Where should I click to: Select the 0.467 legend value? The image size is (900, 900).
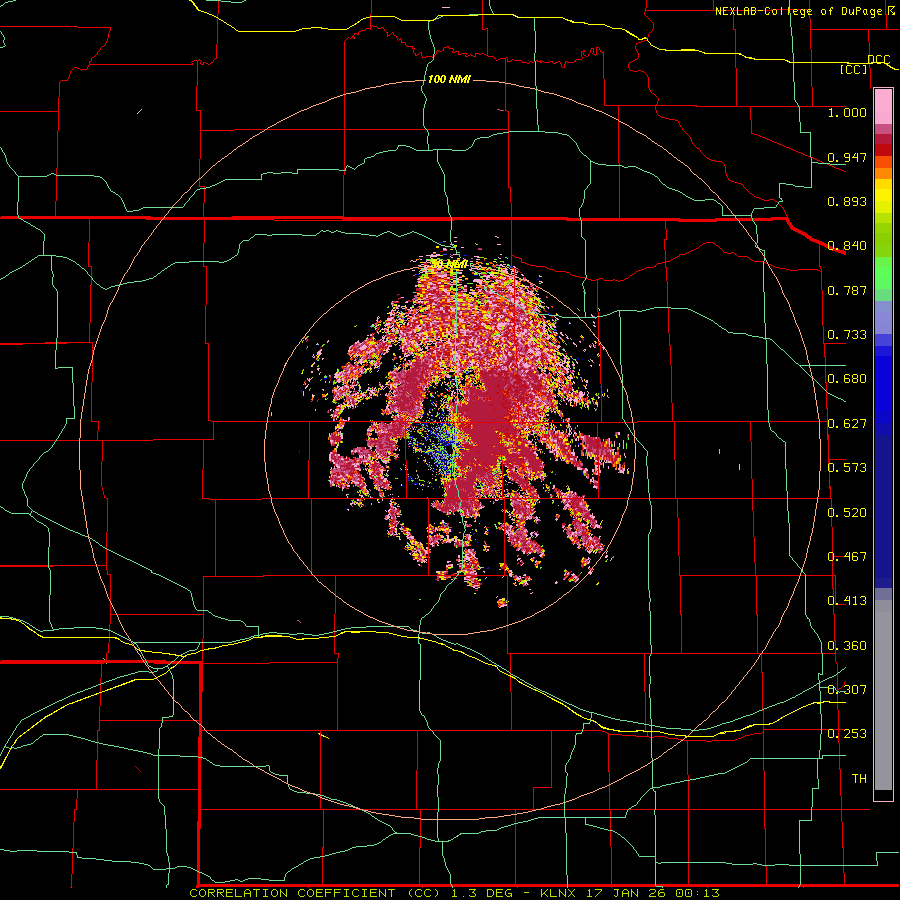(x=847, y=556)
